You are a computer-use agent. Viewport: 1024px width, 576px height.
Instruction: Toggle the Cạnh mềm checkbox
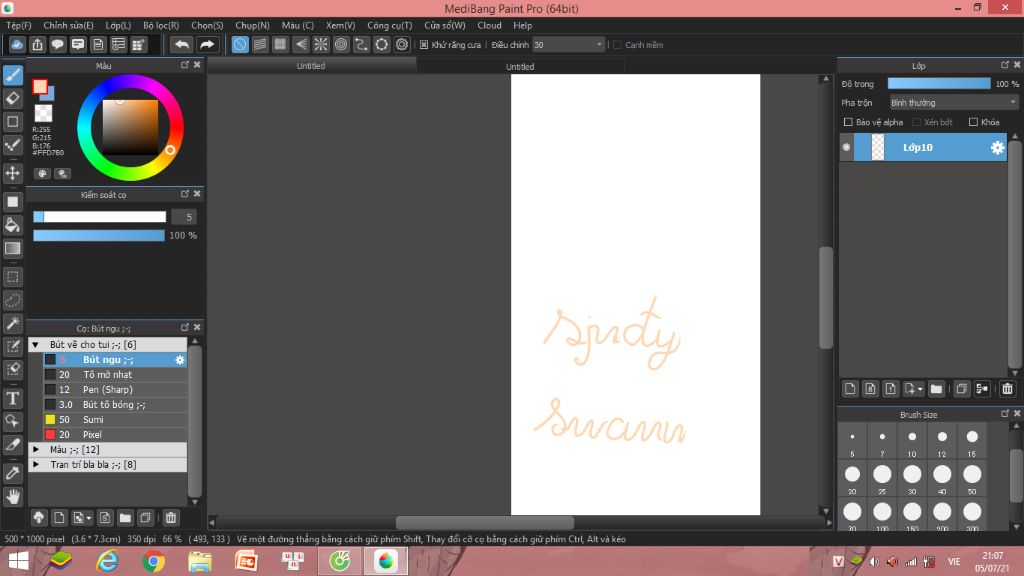pyautogui.click(x=617, y=45)
